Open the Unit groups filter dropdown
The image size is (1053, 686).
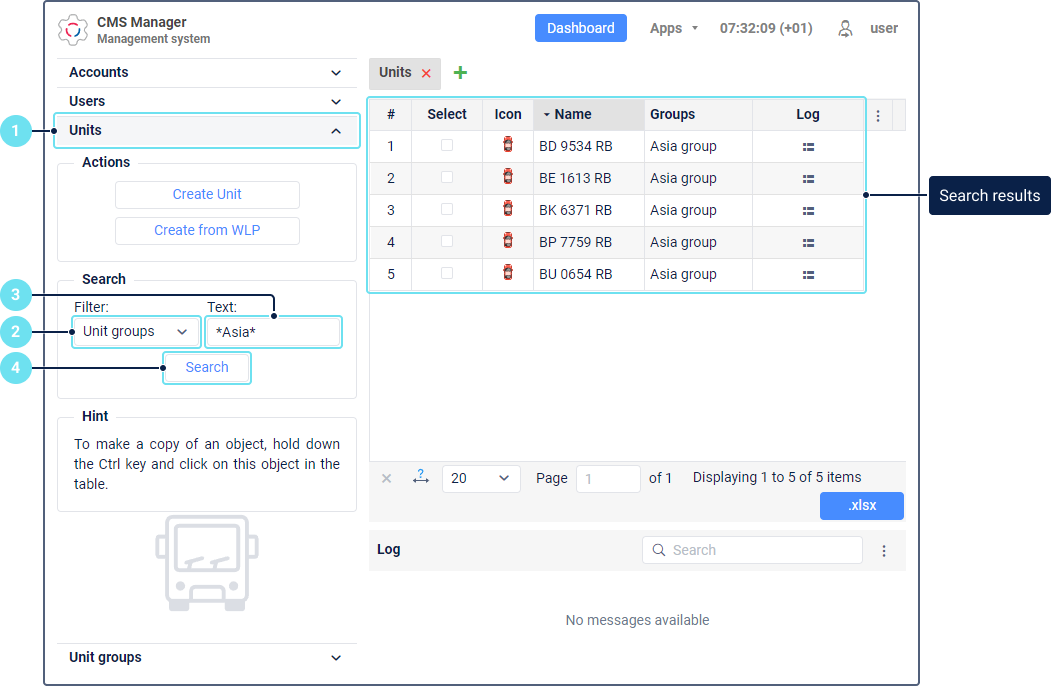(x=136, y=332)
